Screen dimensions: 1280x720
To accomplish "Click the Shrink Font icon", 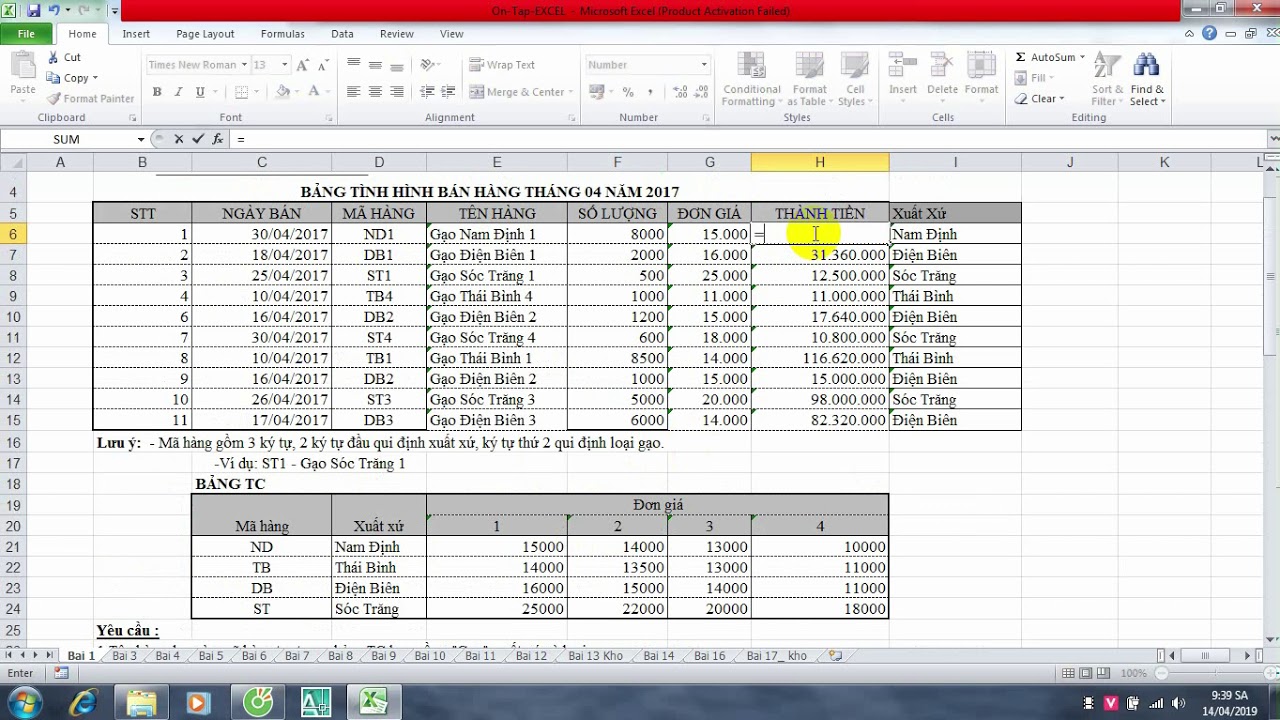I will pos(321,65).
